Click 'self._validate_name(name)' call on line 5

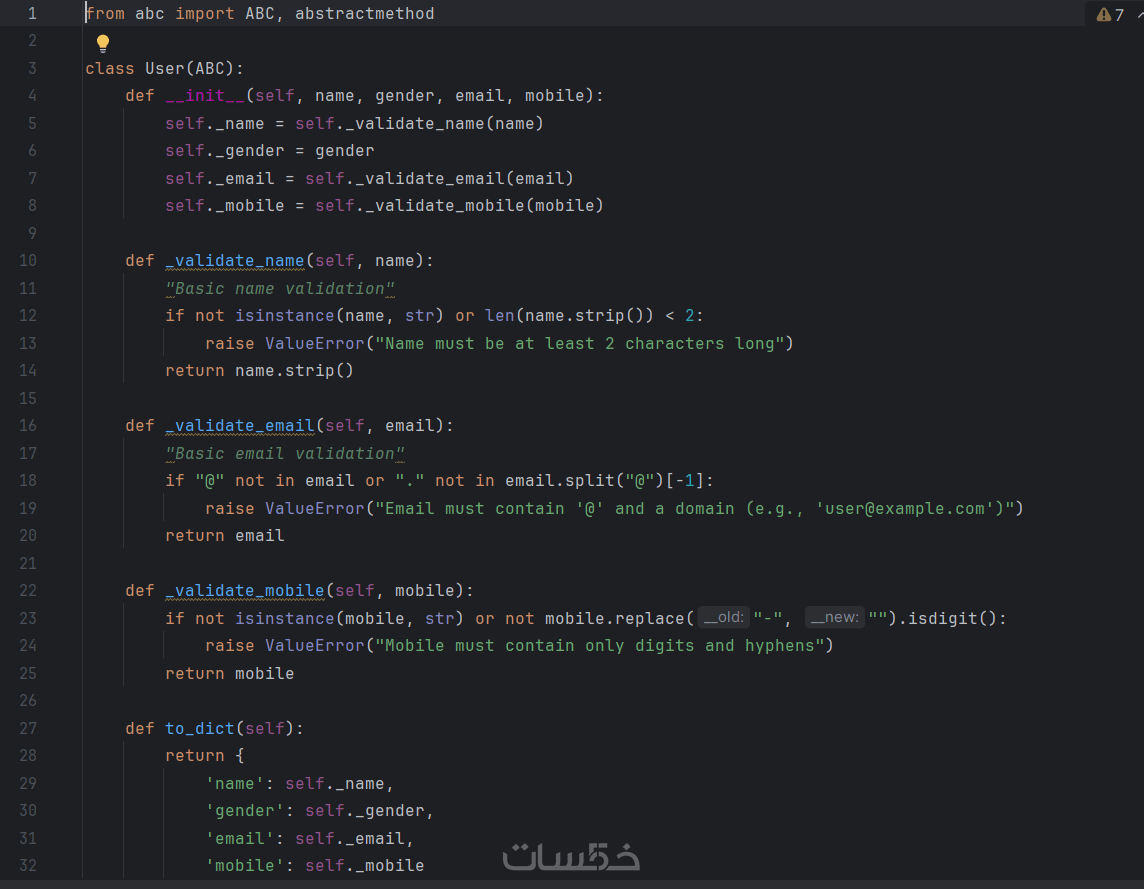click(420, 124)
